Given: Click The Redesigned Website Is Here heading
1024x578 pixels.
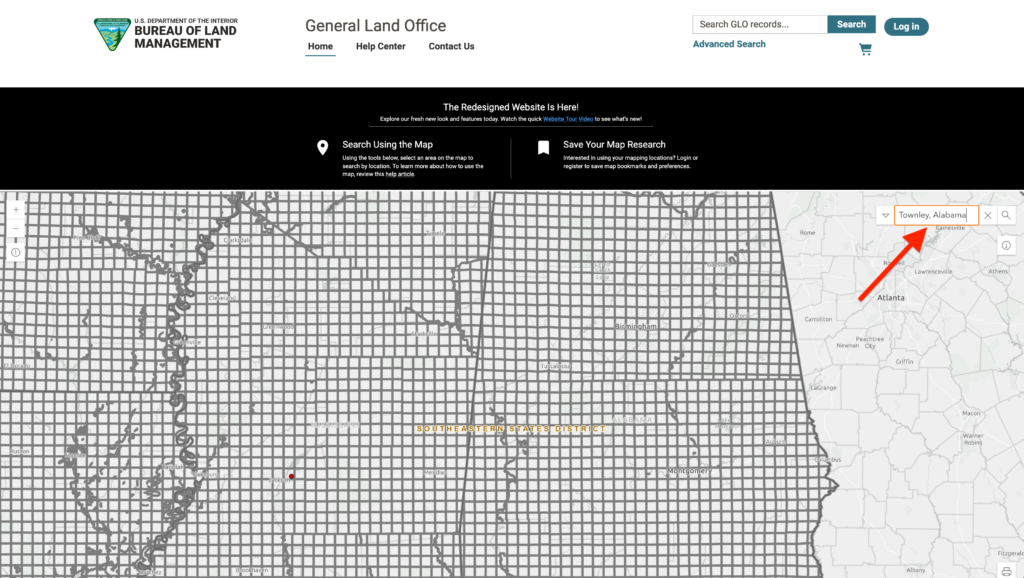Looking at the screenshot, I should pyautogui.click(x=511, y=107).
